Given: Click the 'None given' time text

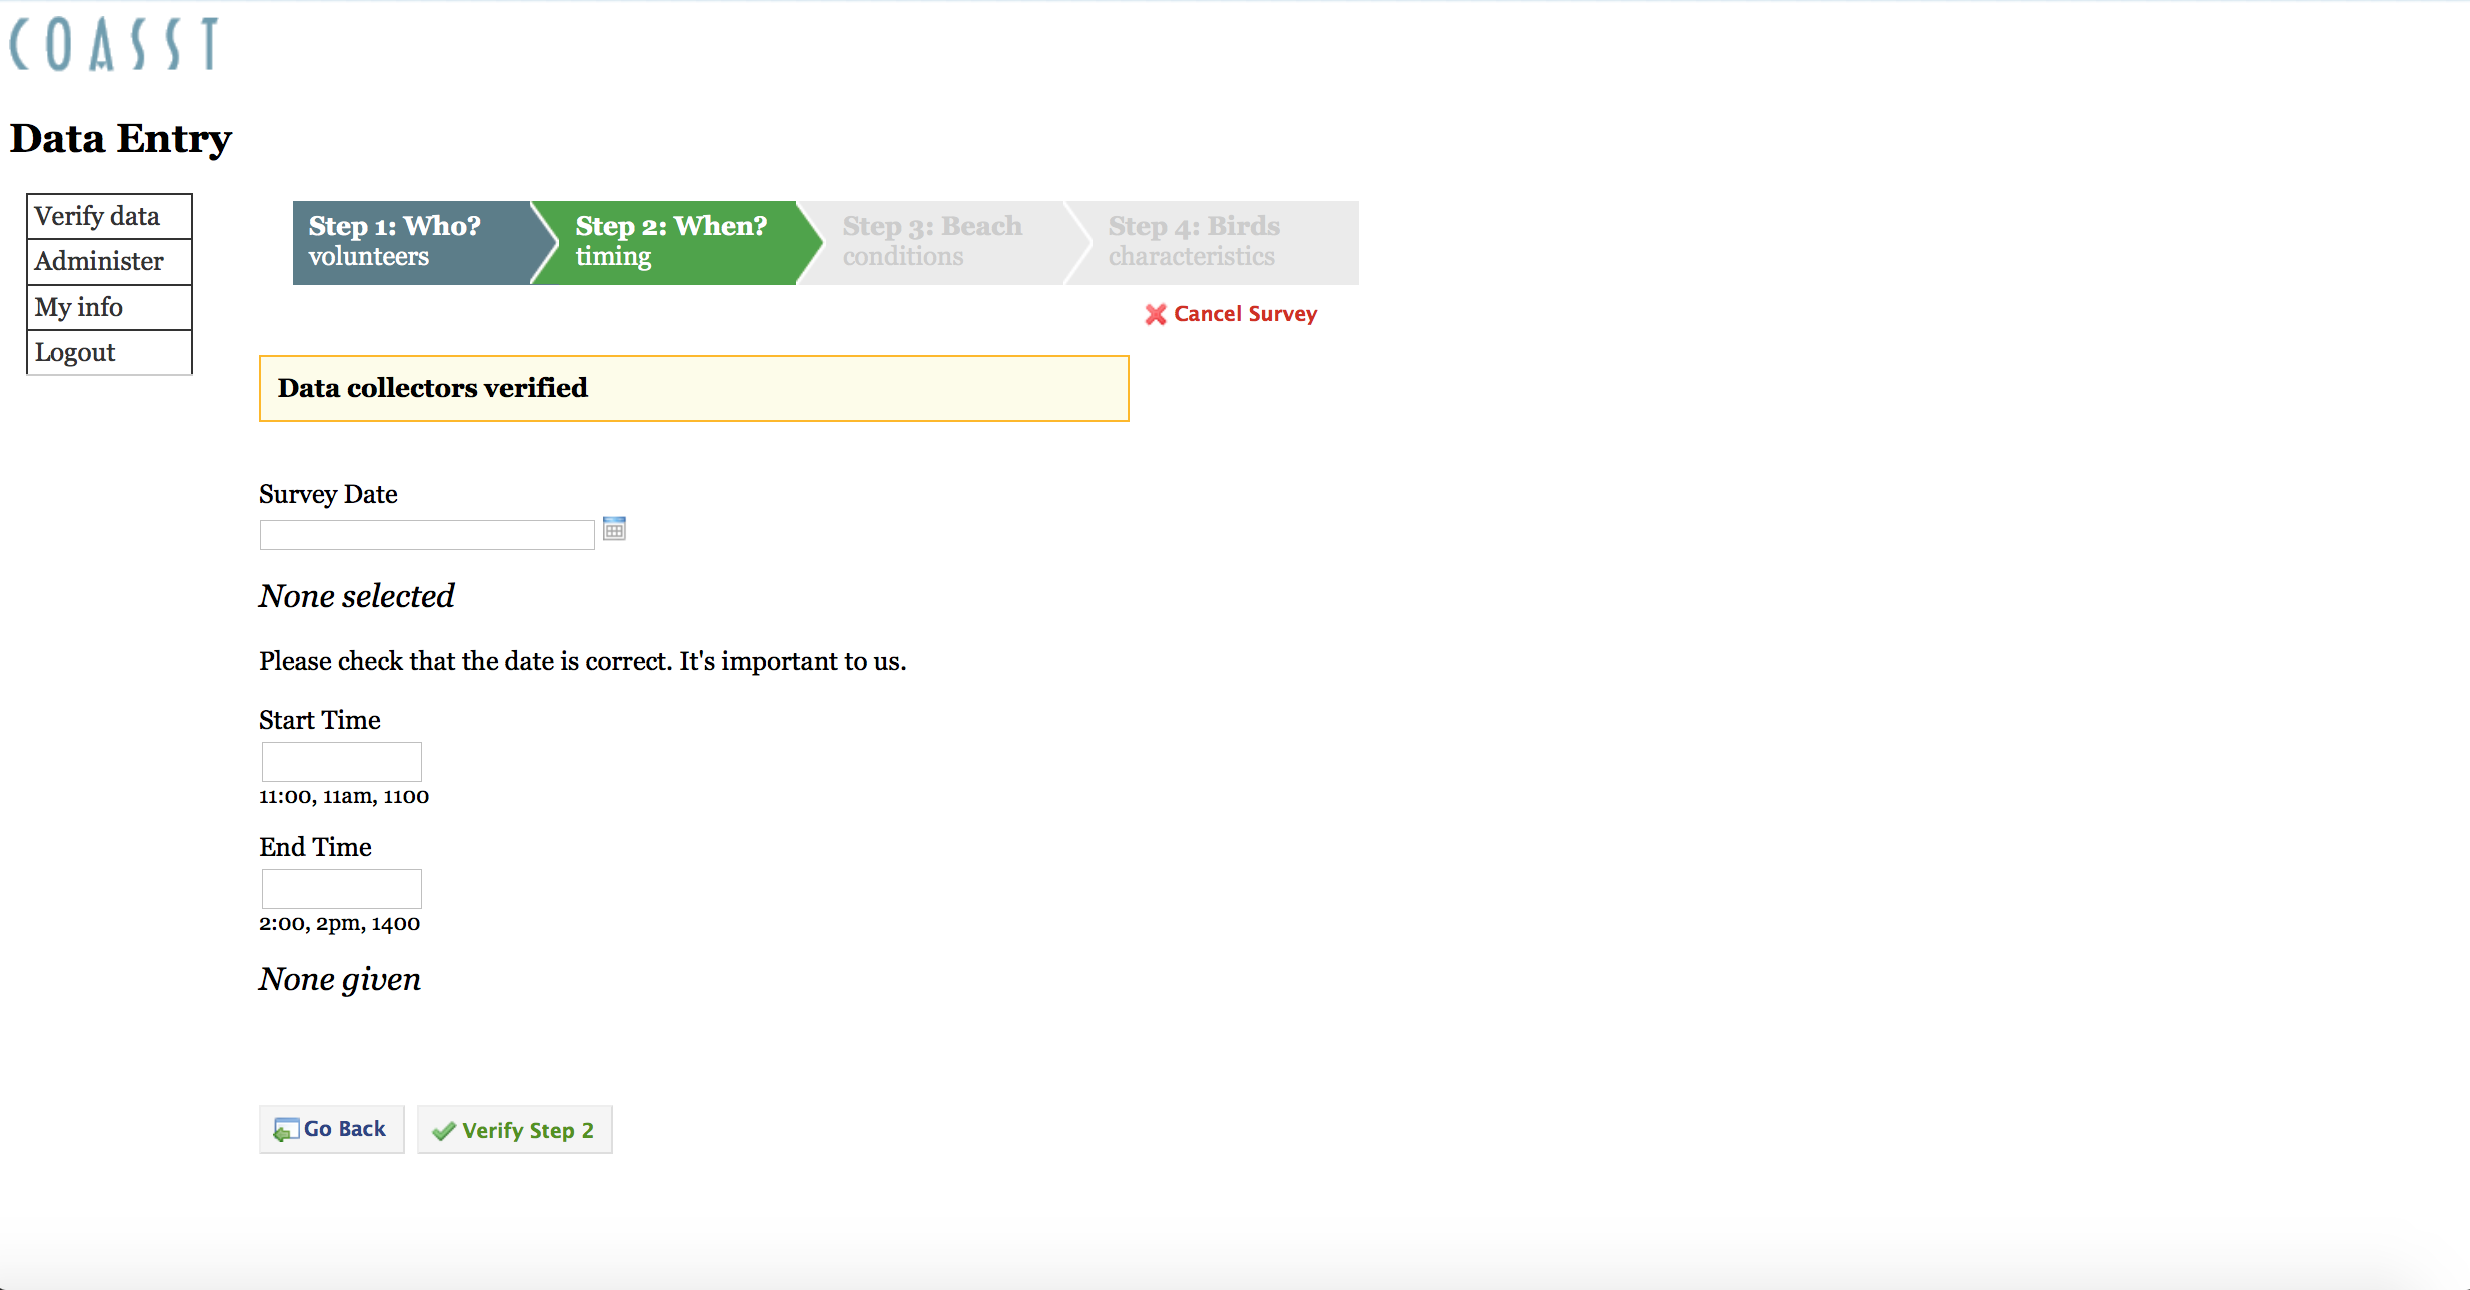Looking at the screenshot, I should click(x=340, y=979).
